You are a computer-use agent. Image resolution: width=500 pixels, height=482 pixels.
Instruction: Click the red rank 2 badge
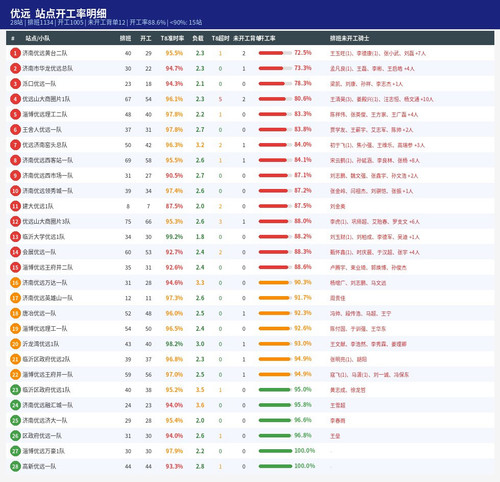point(15,68)
